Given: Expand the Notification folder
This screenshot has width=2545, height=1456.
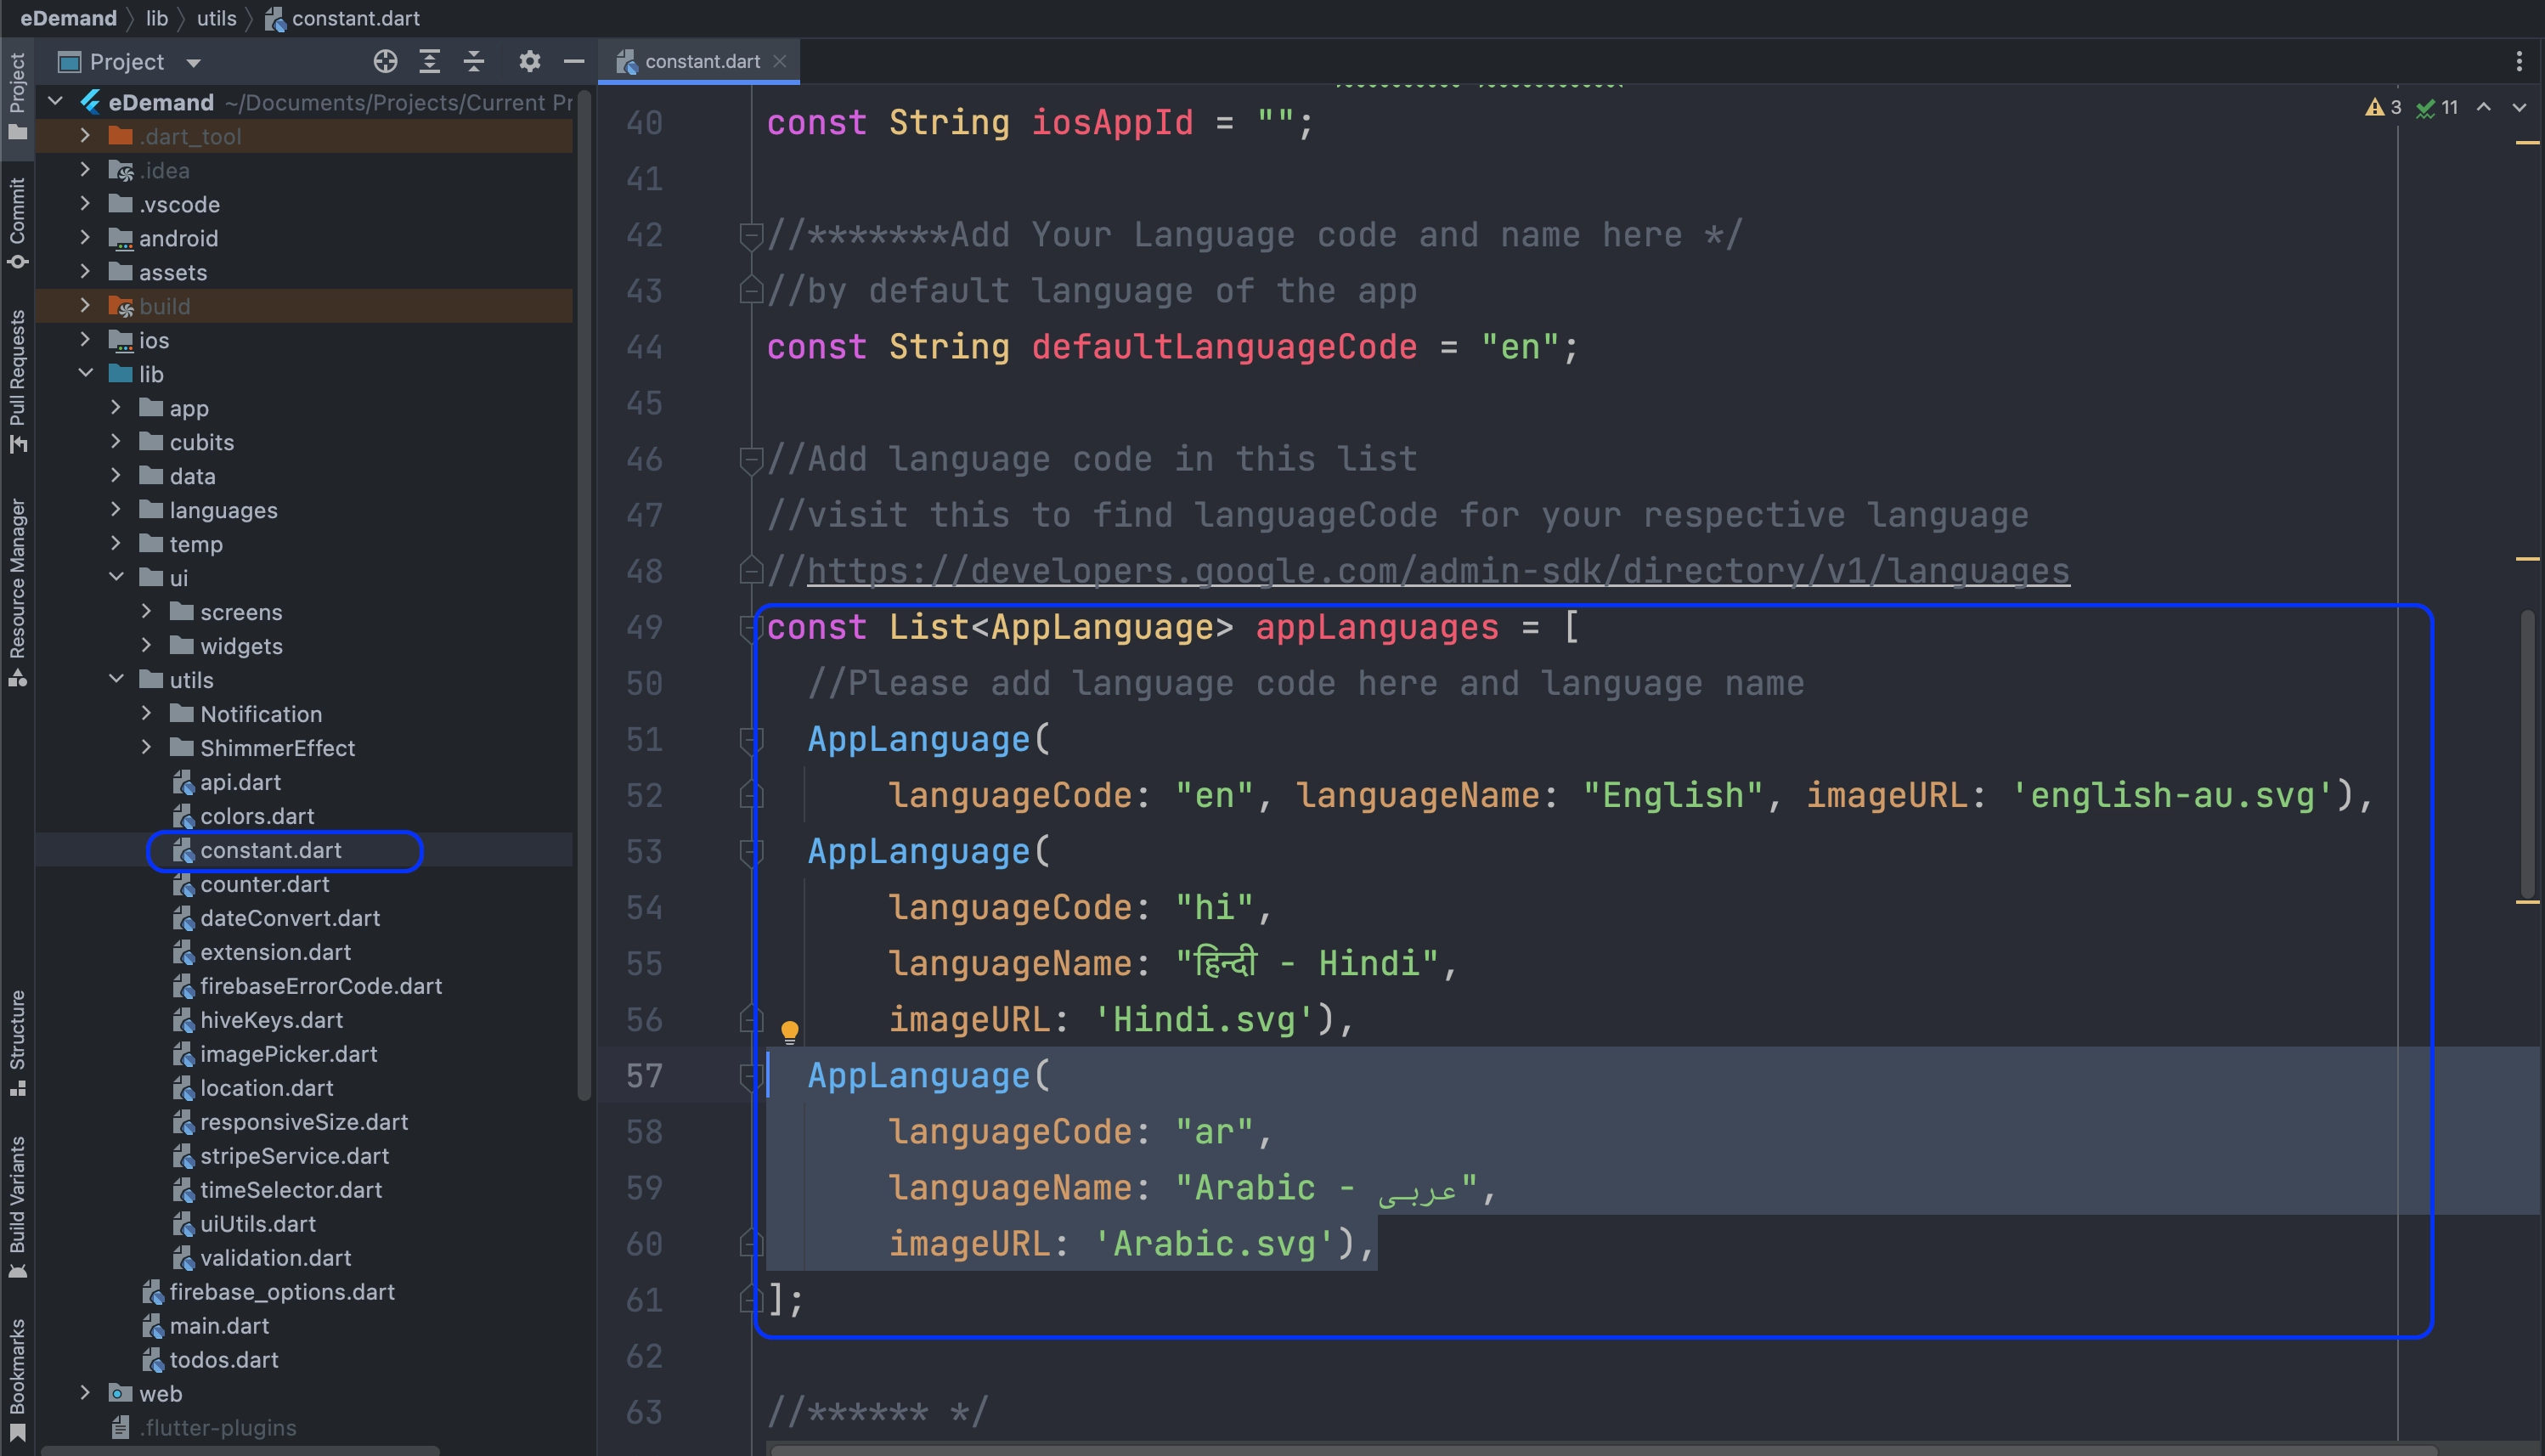Looking at the screenshot, I should click(x=146, y=714).
